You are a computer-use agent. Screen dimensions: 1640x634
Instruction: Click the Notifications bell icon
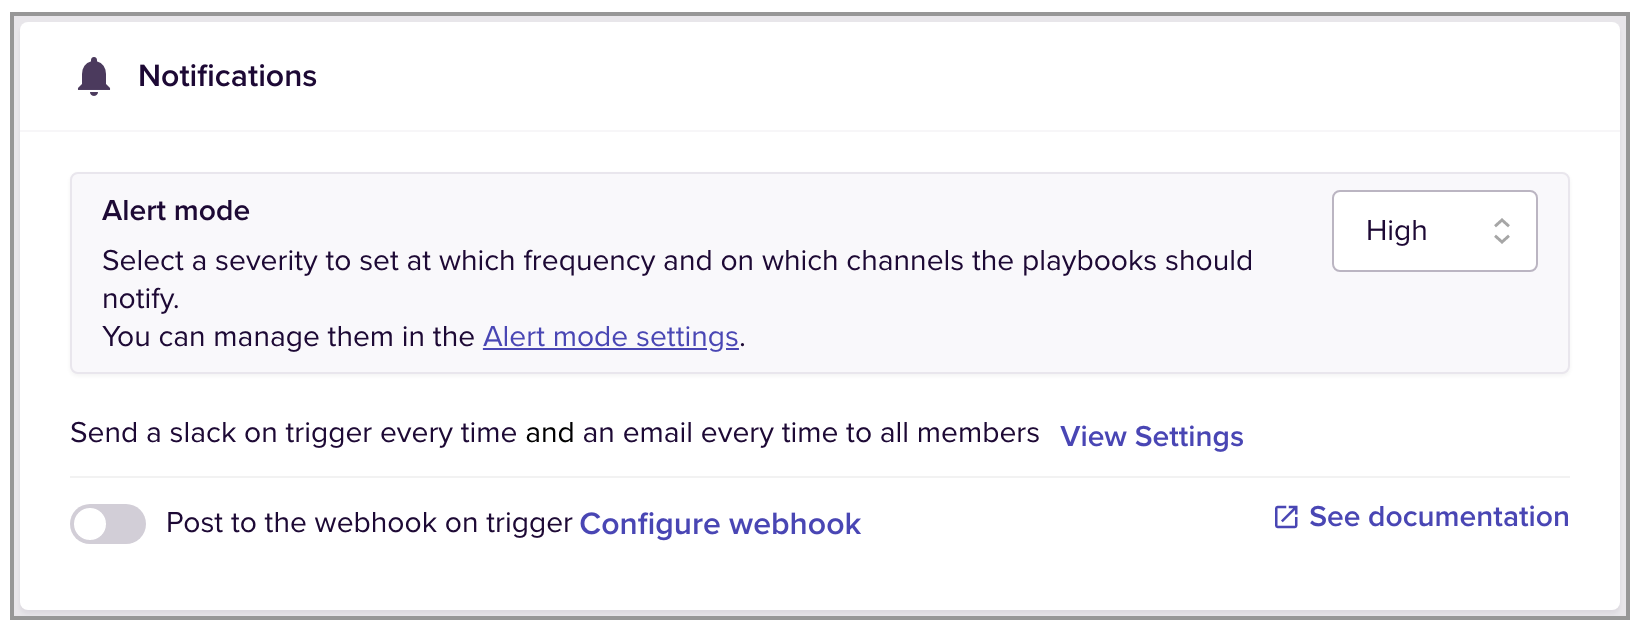click(x=94, y=76)
